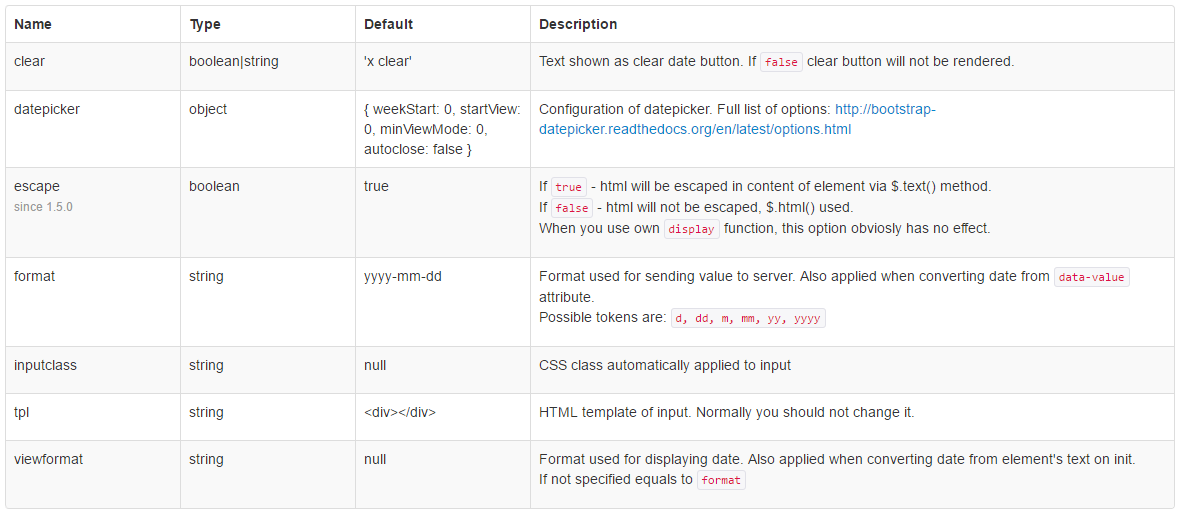Select the 'datepicker' option name

47,109
